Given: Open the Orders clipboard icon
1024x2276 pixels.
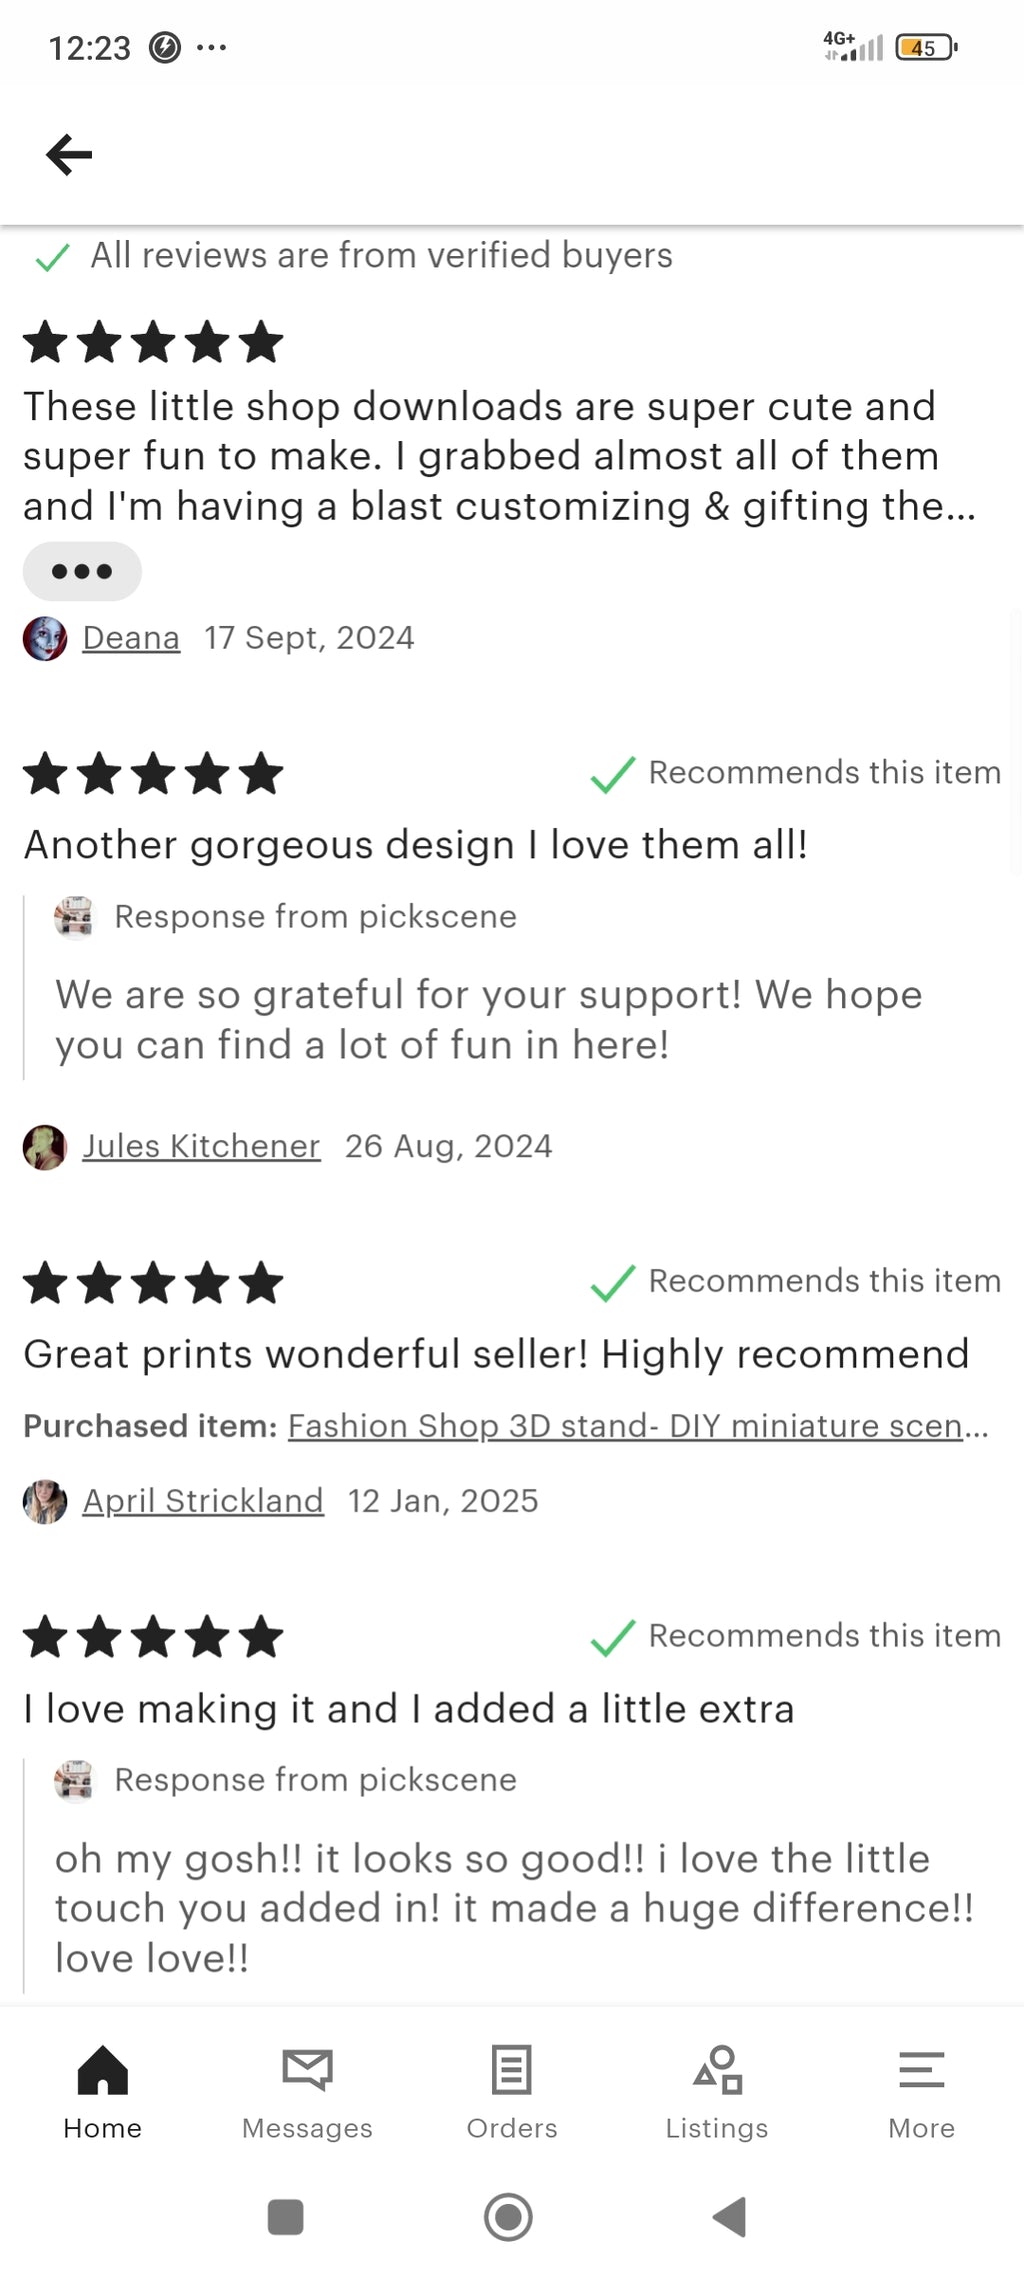Looking at the screenshot, I should (x=511, y=2069).
